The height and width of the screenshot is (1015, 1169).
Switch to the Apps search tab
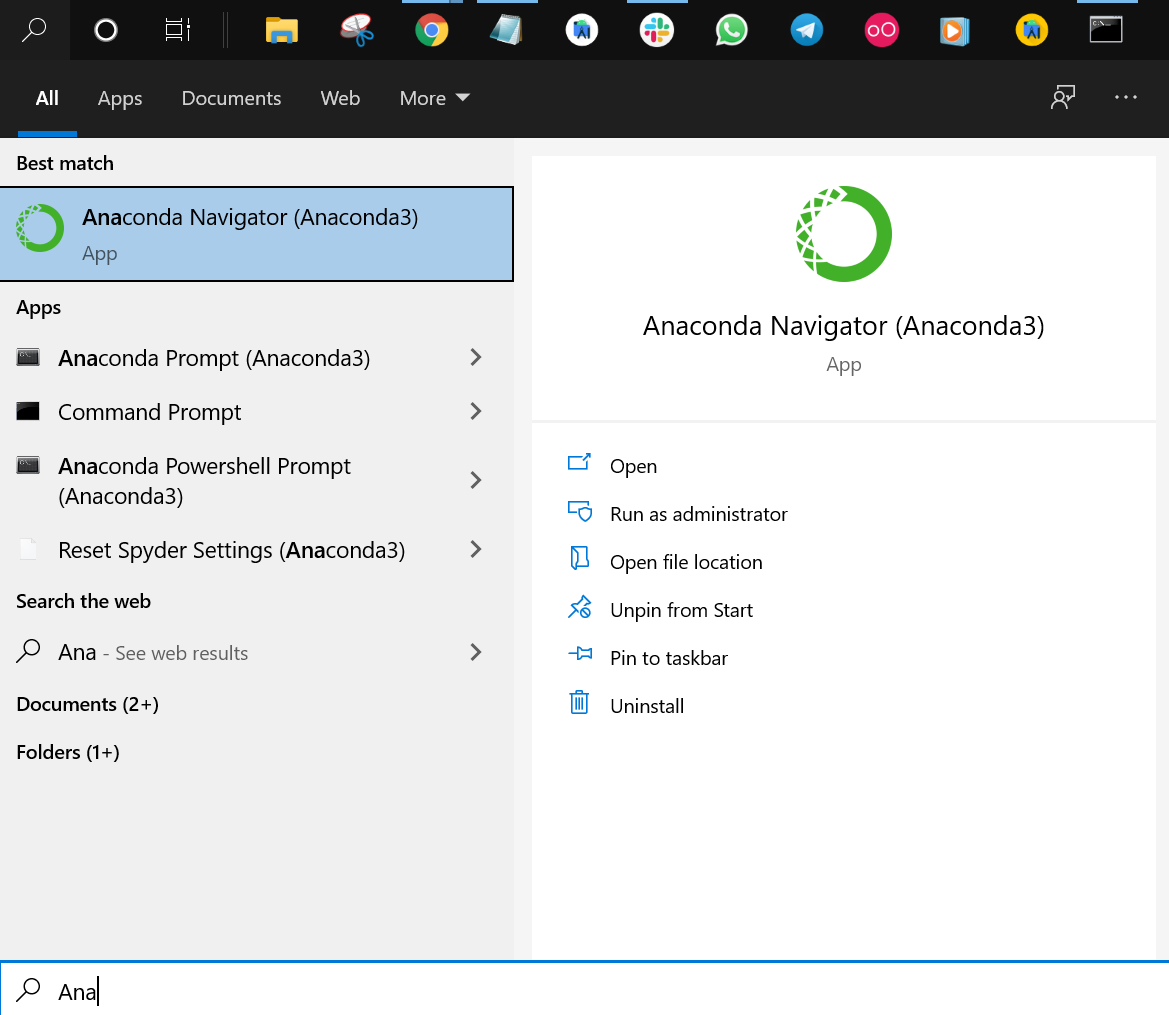[120, 98]
